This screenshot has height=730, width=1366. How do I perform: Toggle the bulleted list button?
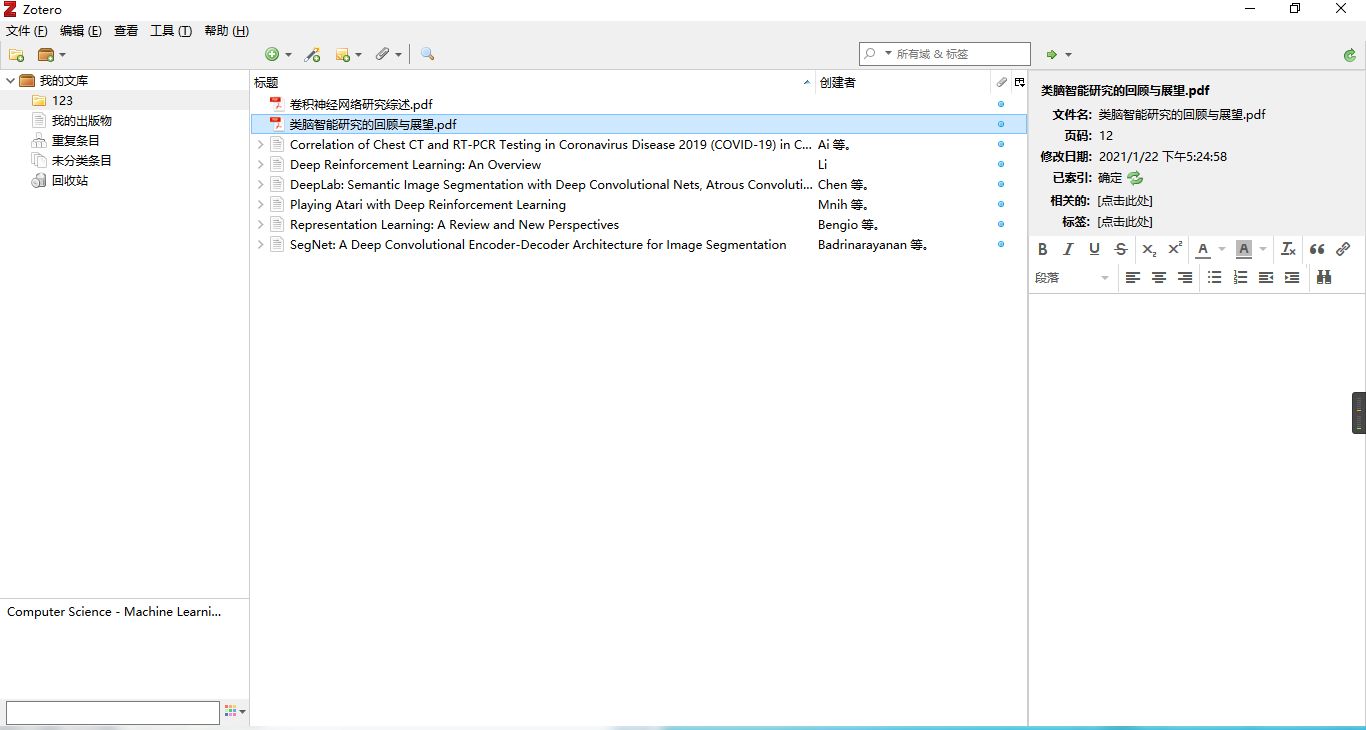pyautogui.click(x=1214, y=277)
